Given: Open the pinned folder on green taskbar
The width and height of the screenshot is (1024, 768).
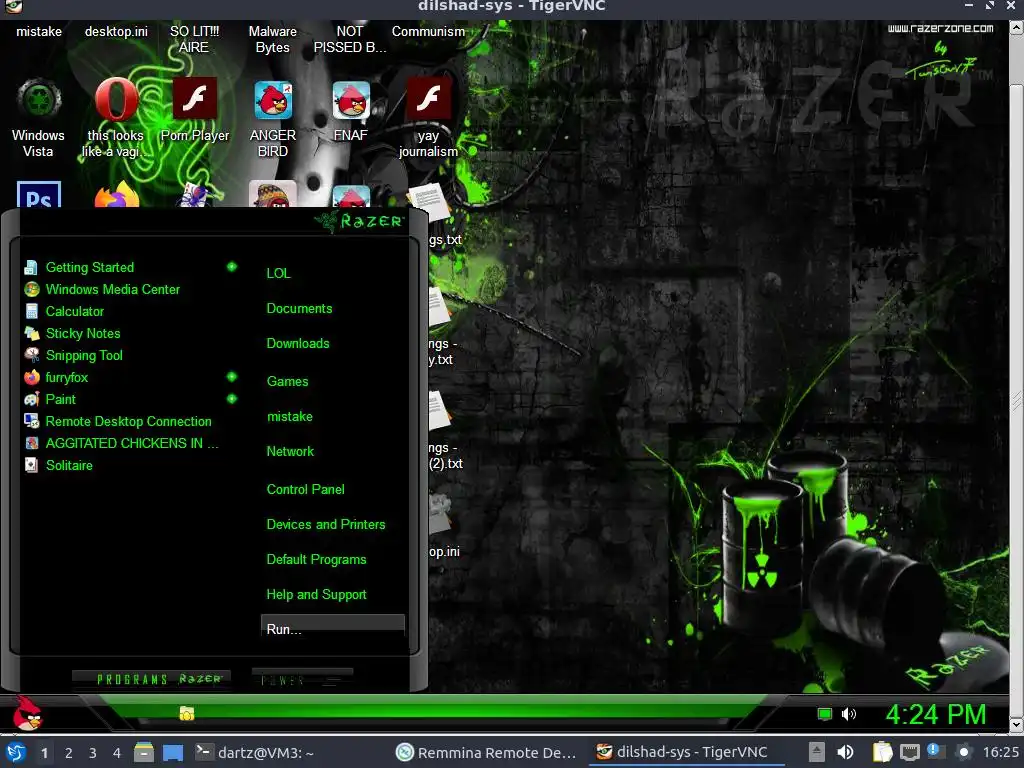Looking at the screenshot, I should 187,713.
